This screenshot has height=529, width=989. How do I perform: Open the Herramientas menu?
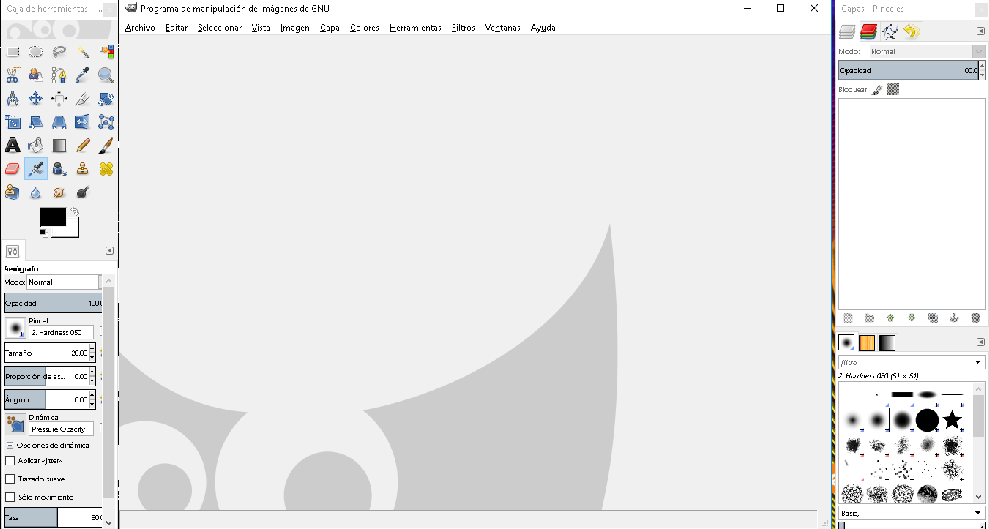point(415,28)
